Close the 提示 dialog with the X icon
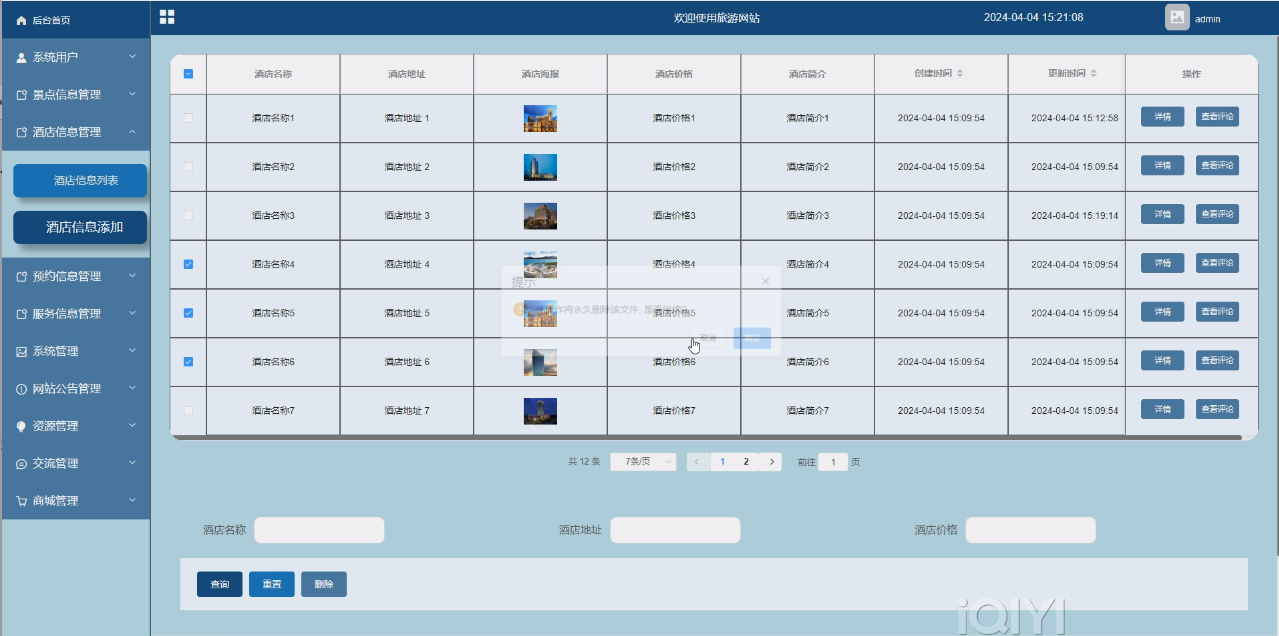Image resolution: width=1279 pixels, height=636 pixels. pyautogui.click(x=766, y=282)
